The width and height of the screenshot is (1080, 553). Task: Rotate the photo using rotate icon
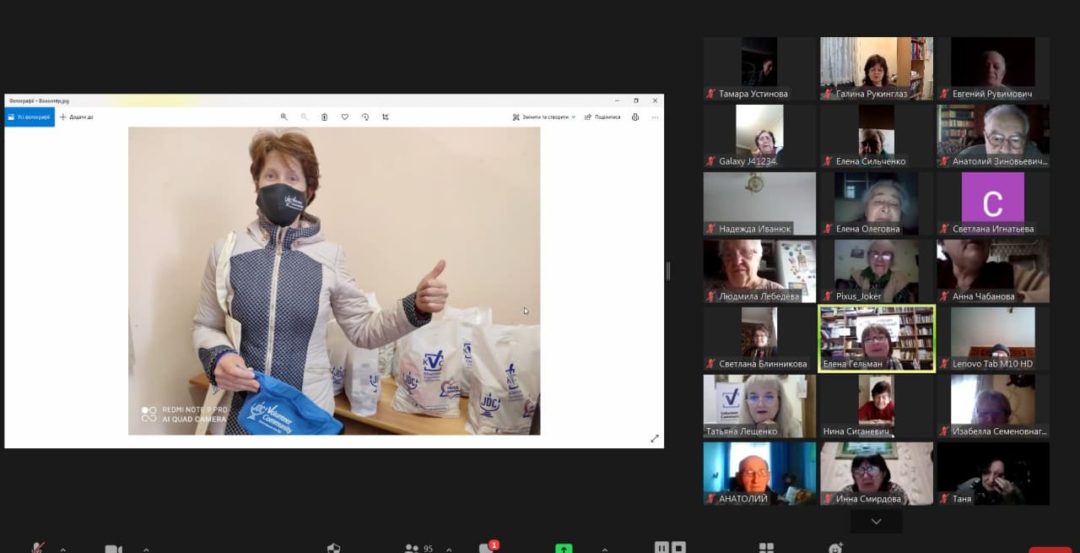coord(365,117)
